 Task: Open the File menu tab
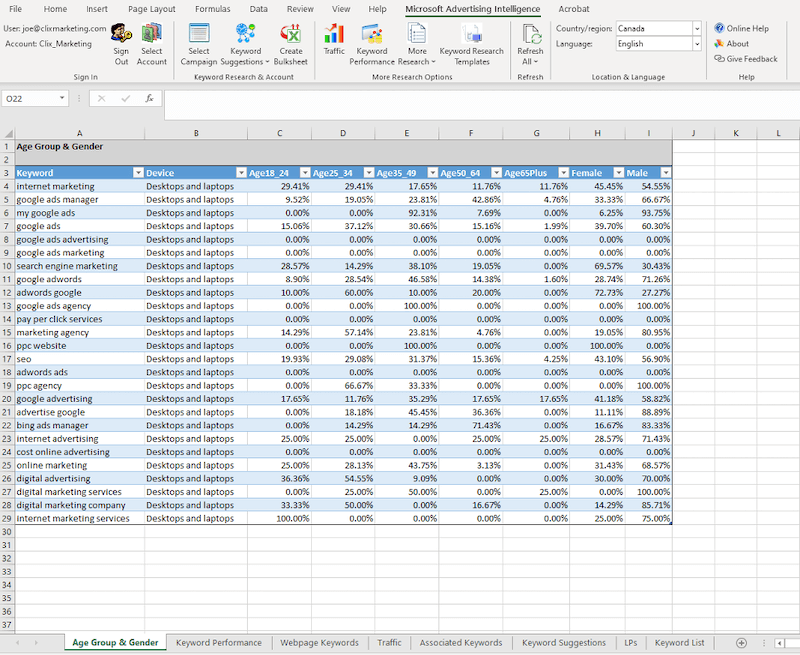click(15, 9)
